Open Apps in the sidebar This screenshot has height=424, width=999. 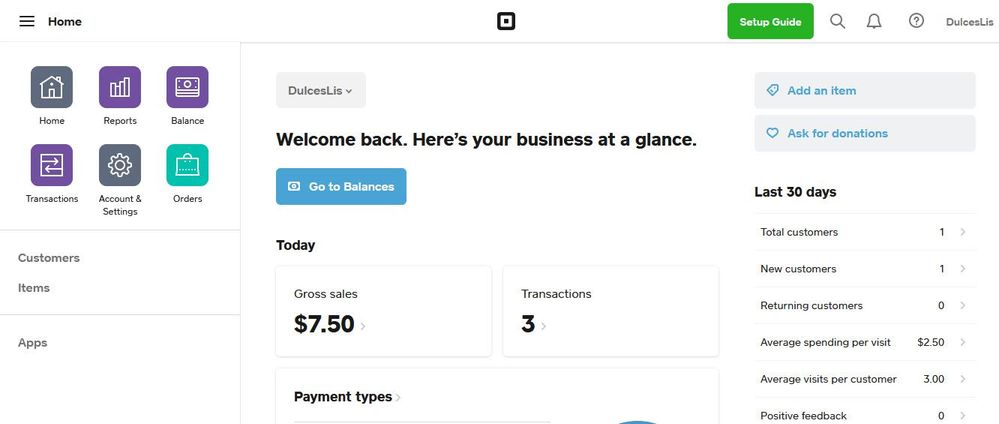[33, 343]
